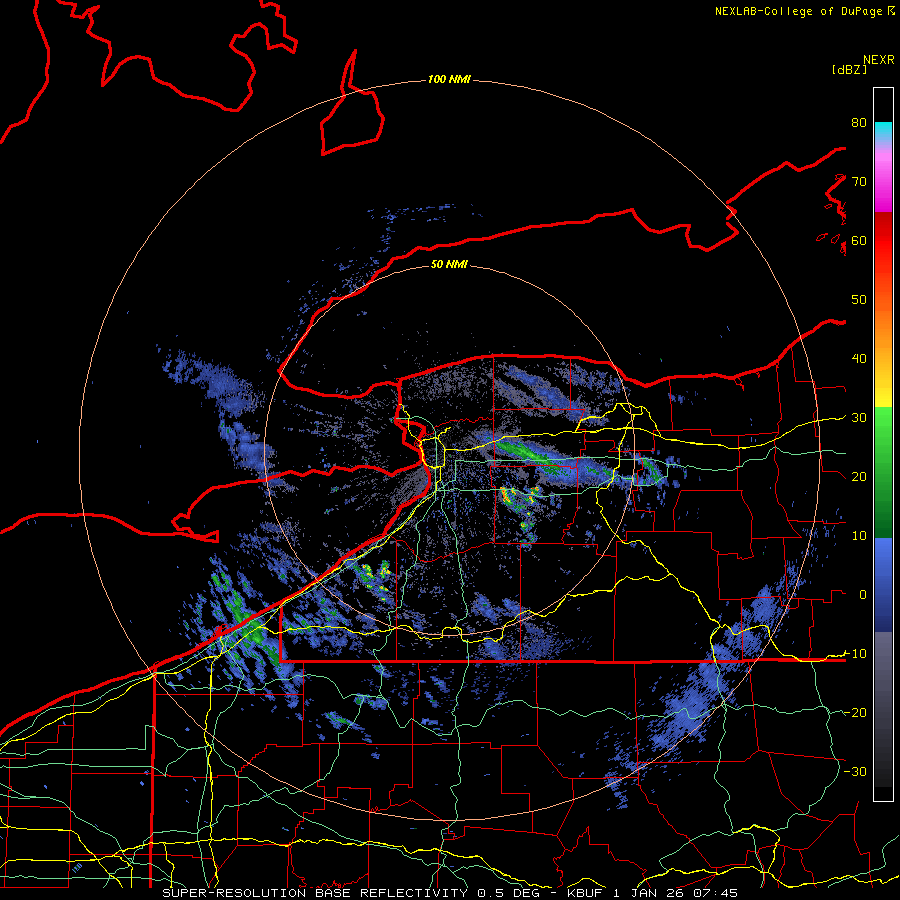The image size is (900, 900).
Task: Select the 50 NMI range ring label
Action: coord(449,264)
